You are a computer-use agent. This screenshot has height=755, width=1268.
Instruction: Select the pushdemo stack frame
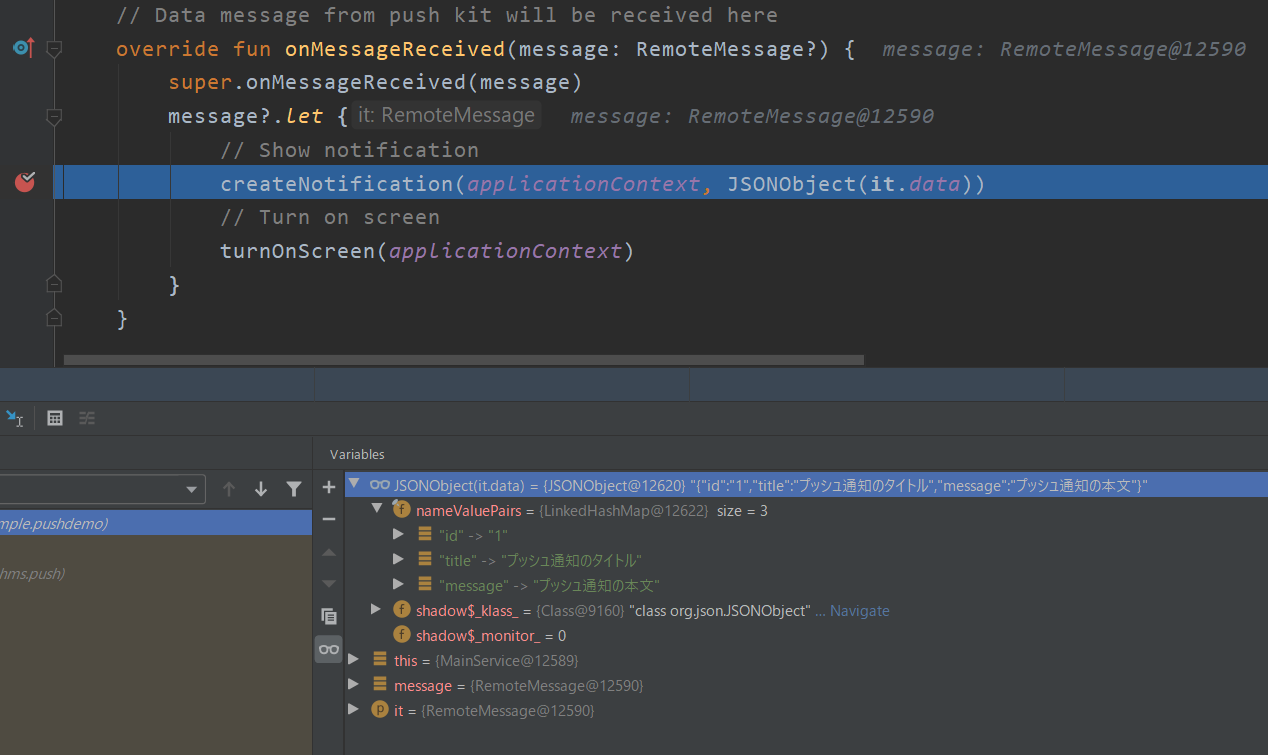[x=156, y=523]
